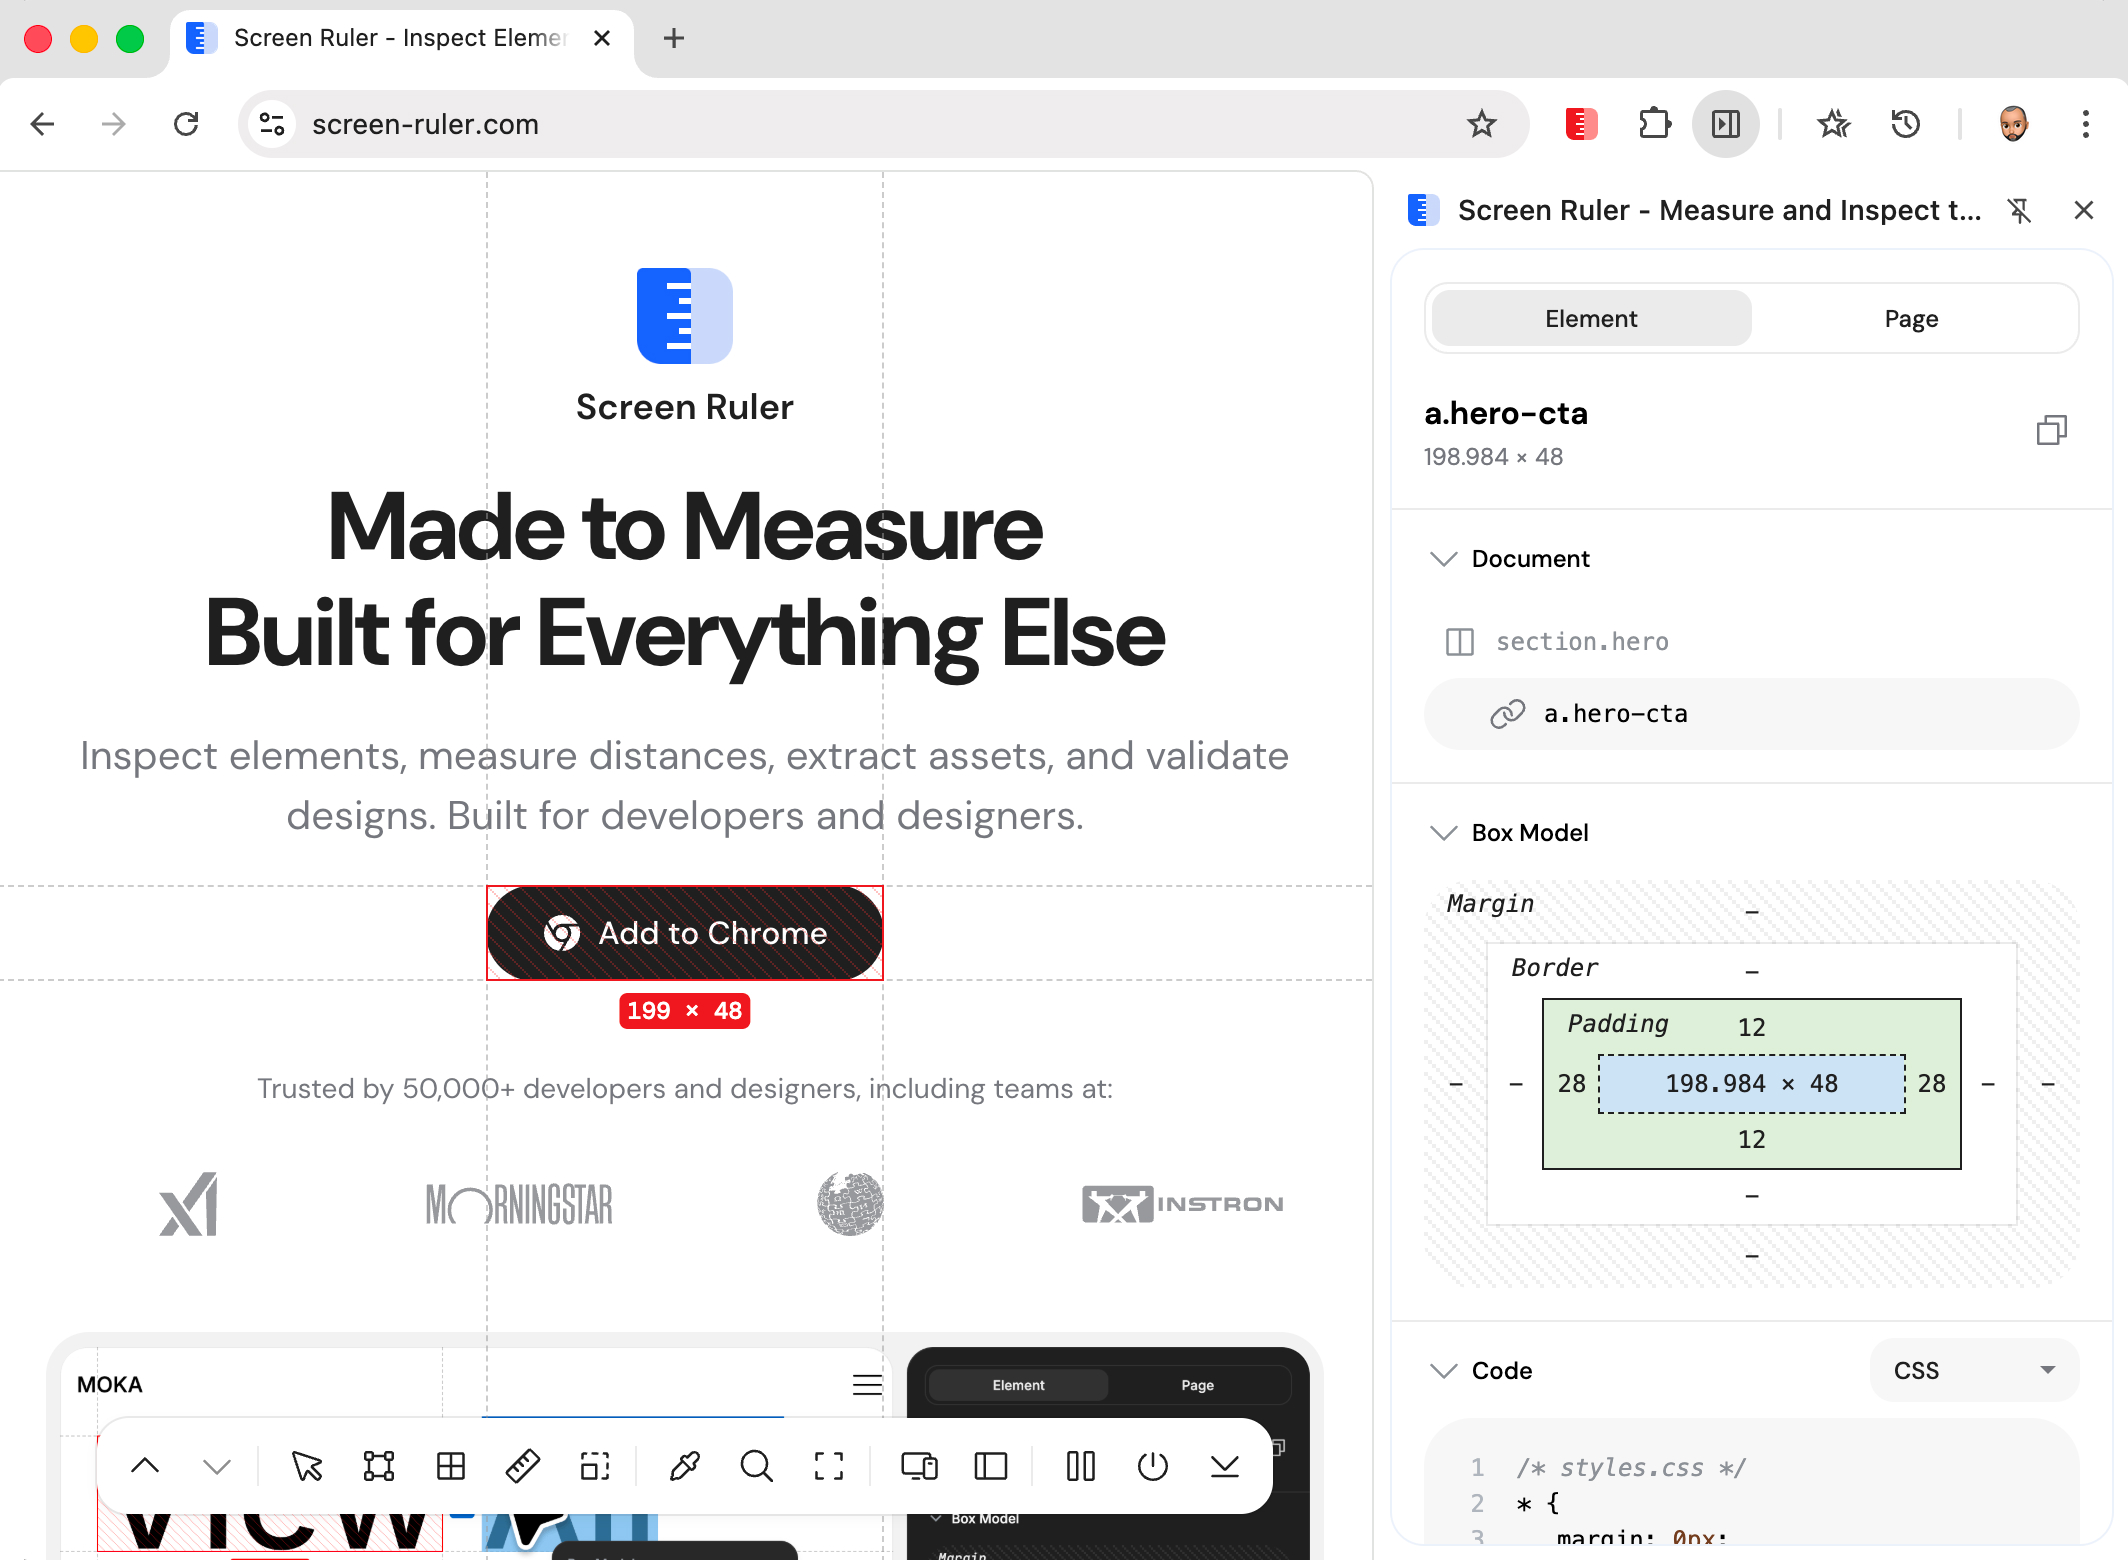Image resolution: width=2128 pixels, height=1560 pixels.
Task: Switch to the Element tab
Action: click(1591, 319)
